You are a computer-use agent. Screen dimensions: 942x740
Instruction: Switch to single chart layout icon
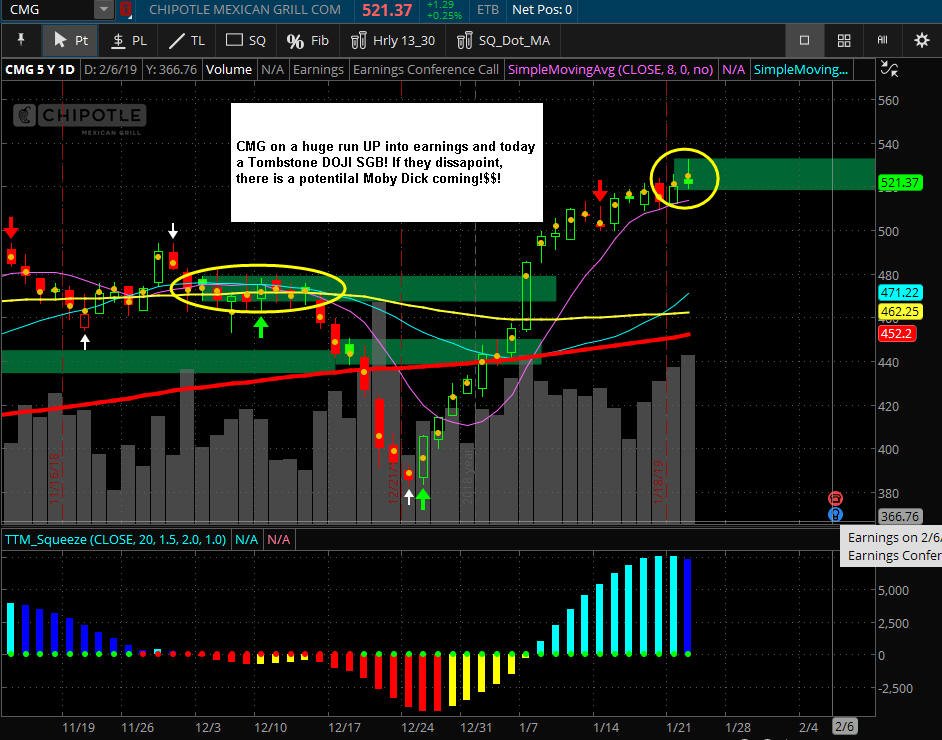click(x=804, y=40)
